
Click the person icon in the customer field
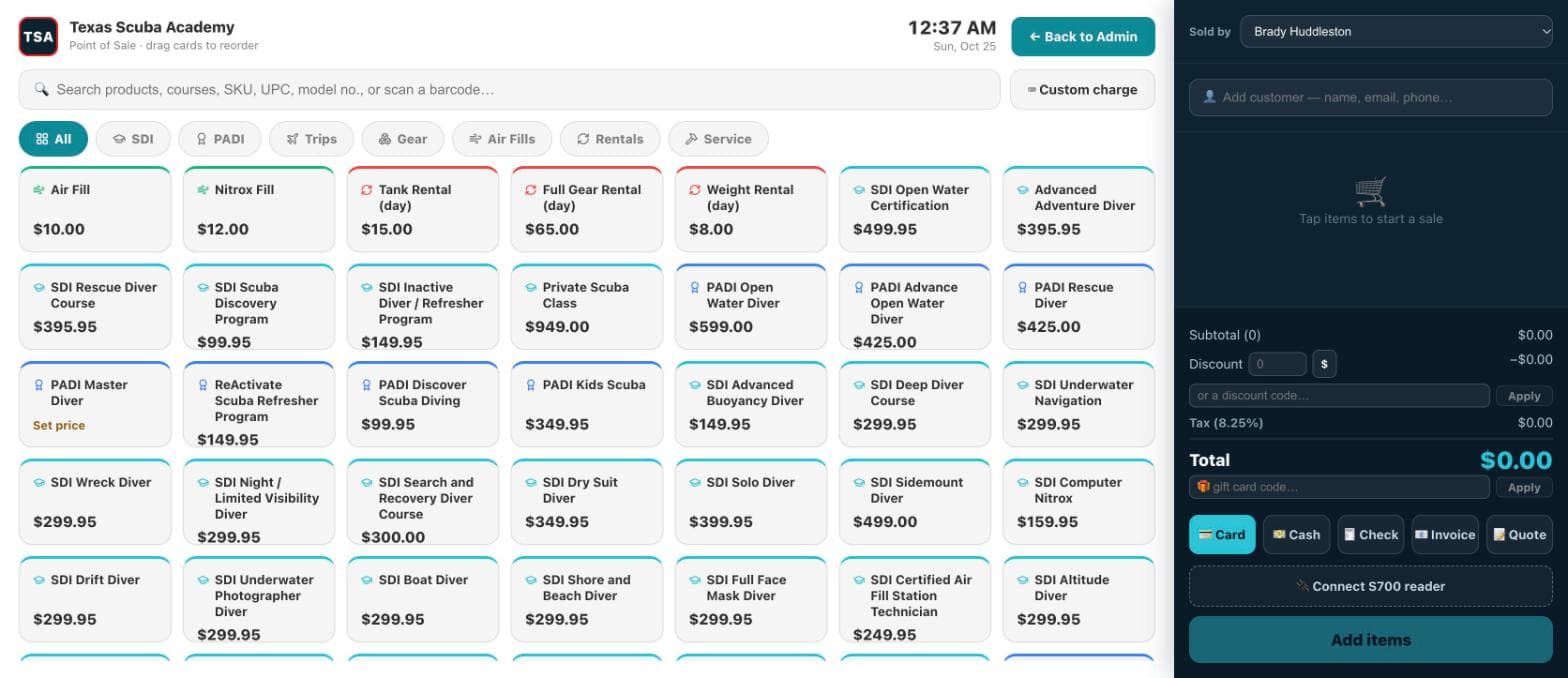pos(1209,97)
